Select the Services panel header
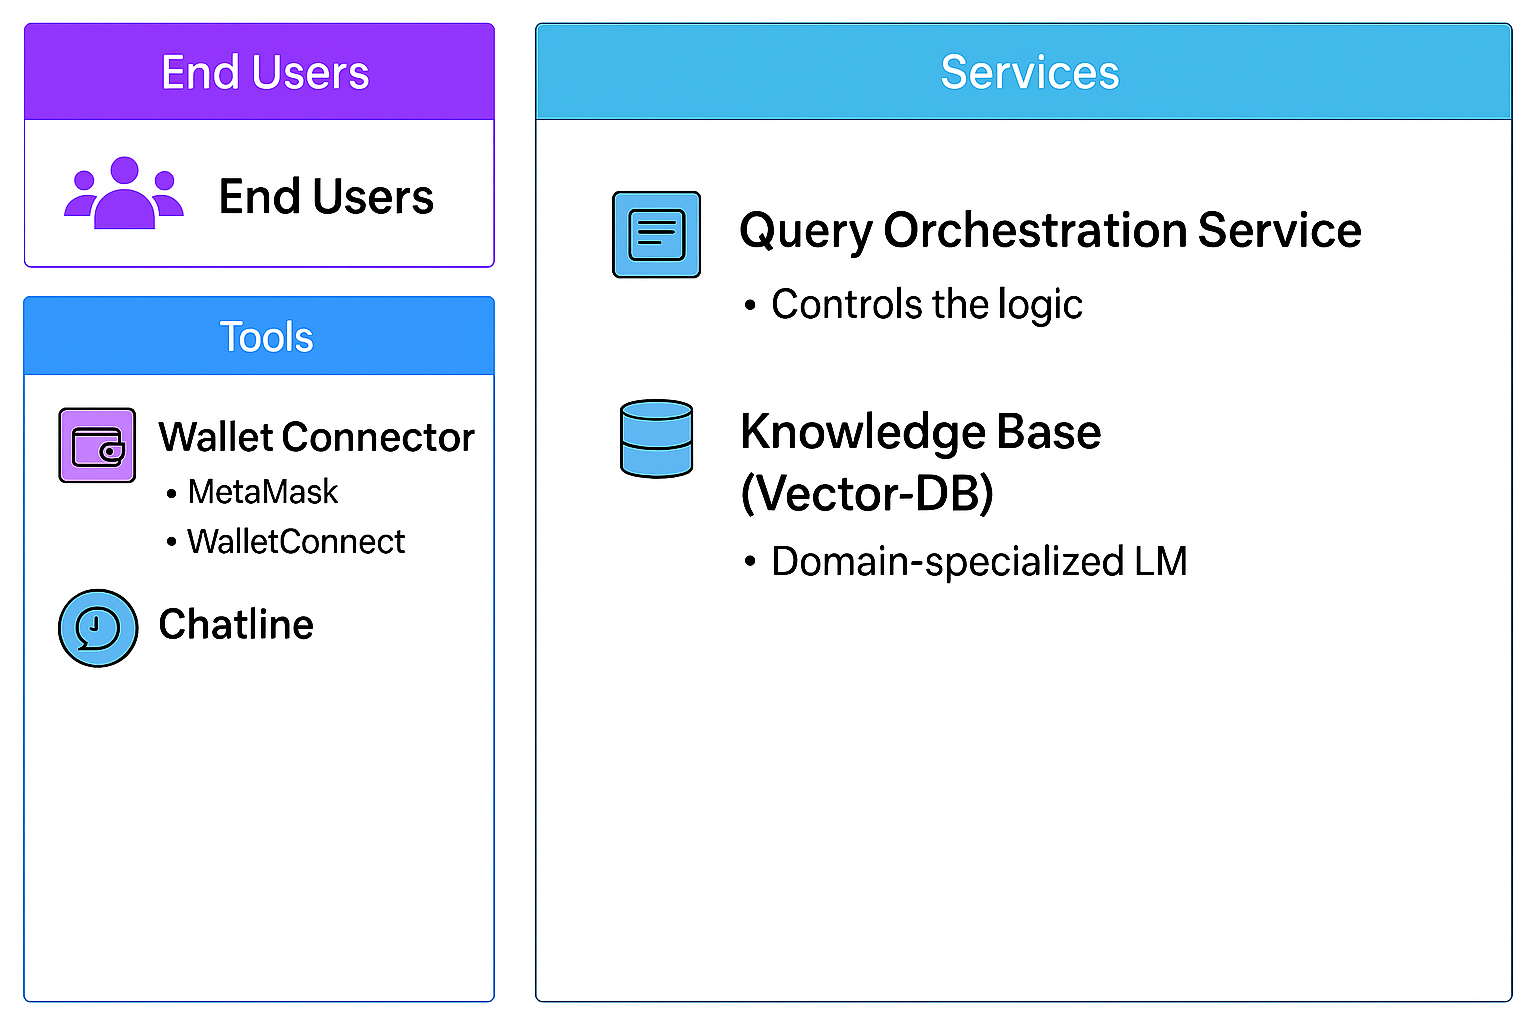The height and width of the screenshot is (1024, 1536). 1023,72
